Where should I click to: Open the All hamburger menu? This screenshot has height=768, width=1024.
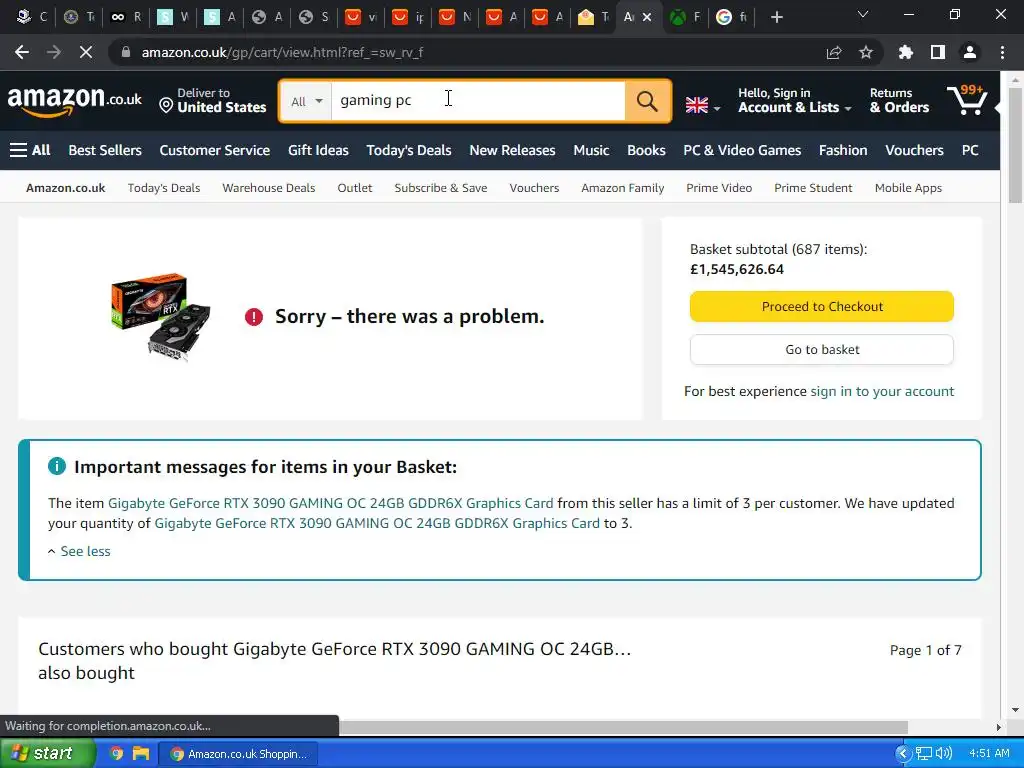(x=30, y=150)
